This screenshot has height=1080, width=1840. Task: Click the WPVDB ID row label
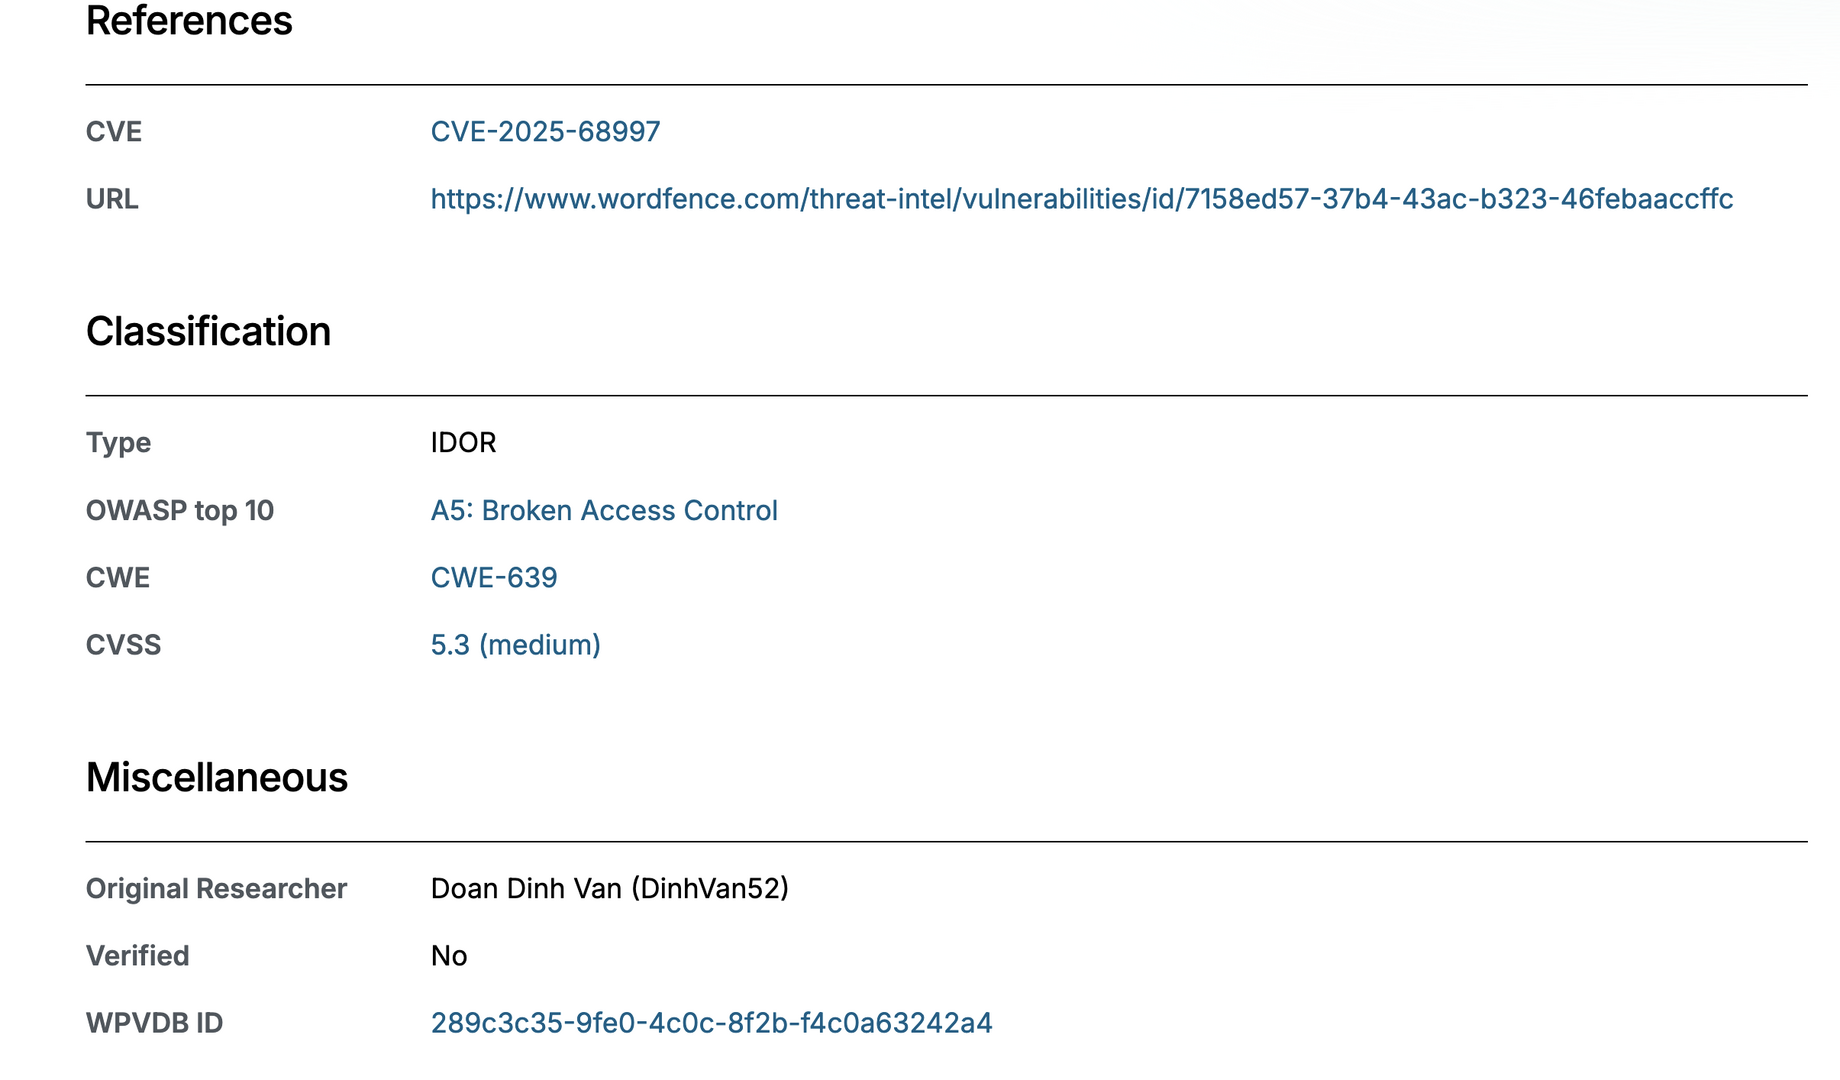[154, 1023]
